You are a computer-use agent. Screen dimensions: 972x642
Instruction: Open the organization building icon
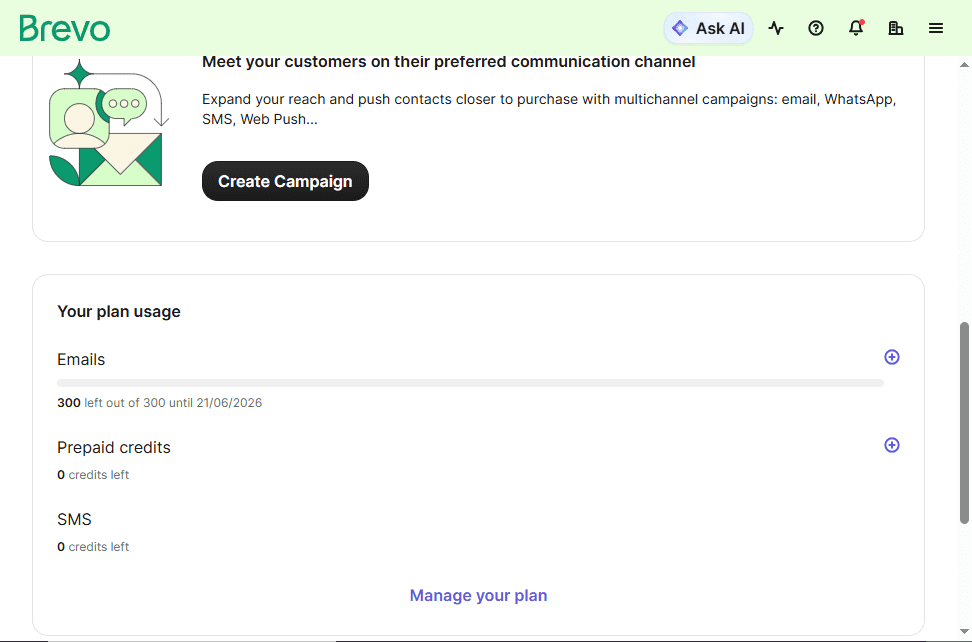click(896, 28)
